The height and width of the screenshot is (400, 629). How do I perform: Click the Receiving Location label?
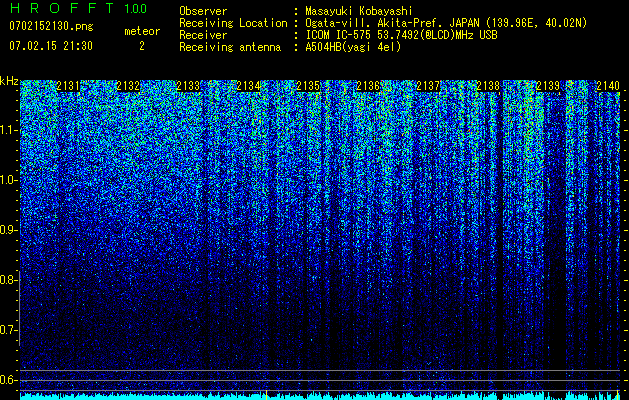pos(233,23)
